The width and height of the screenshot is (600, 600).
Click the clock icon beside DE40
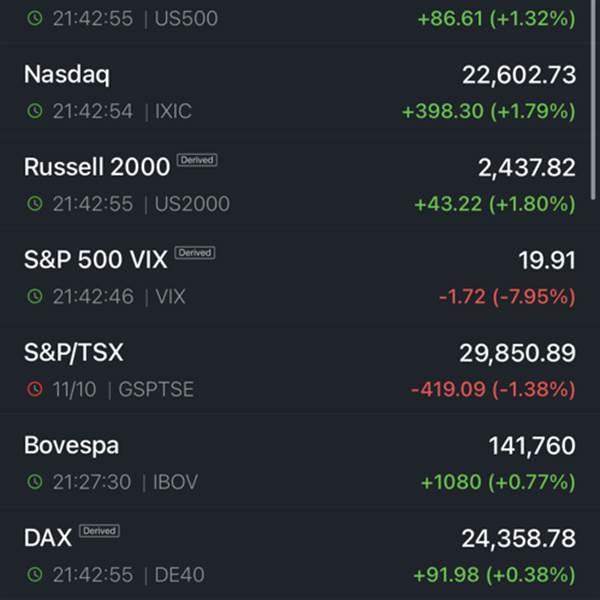tap(35, 575)
